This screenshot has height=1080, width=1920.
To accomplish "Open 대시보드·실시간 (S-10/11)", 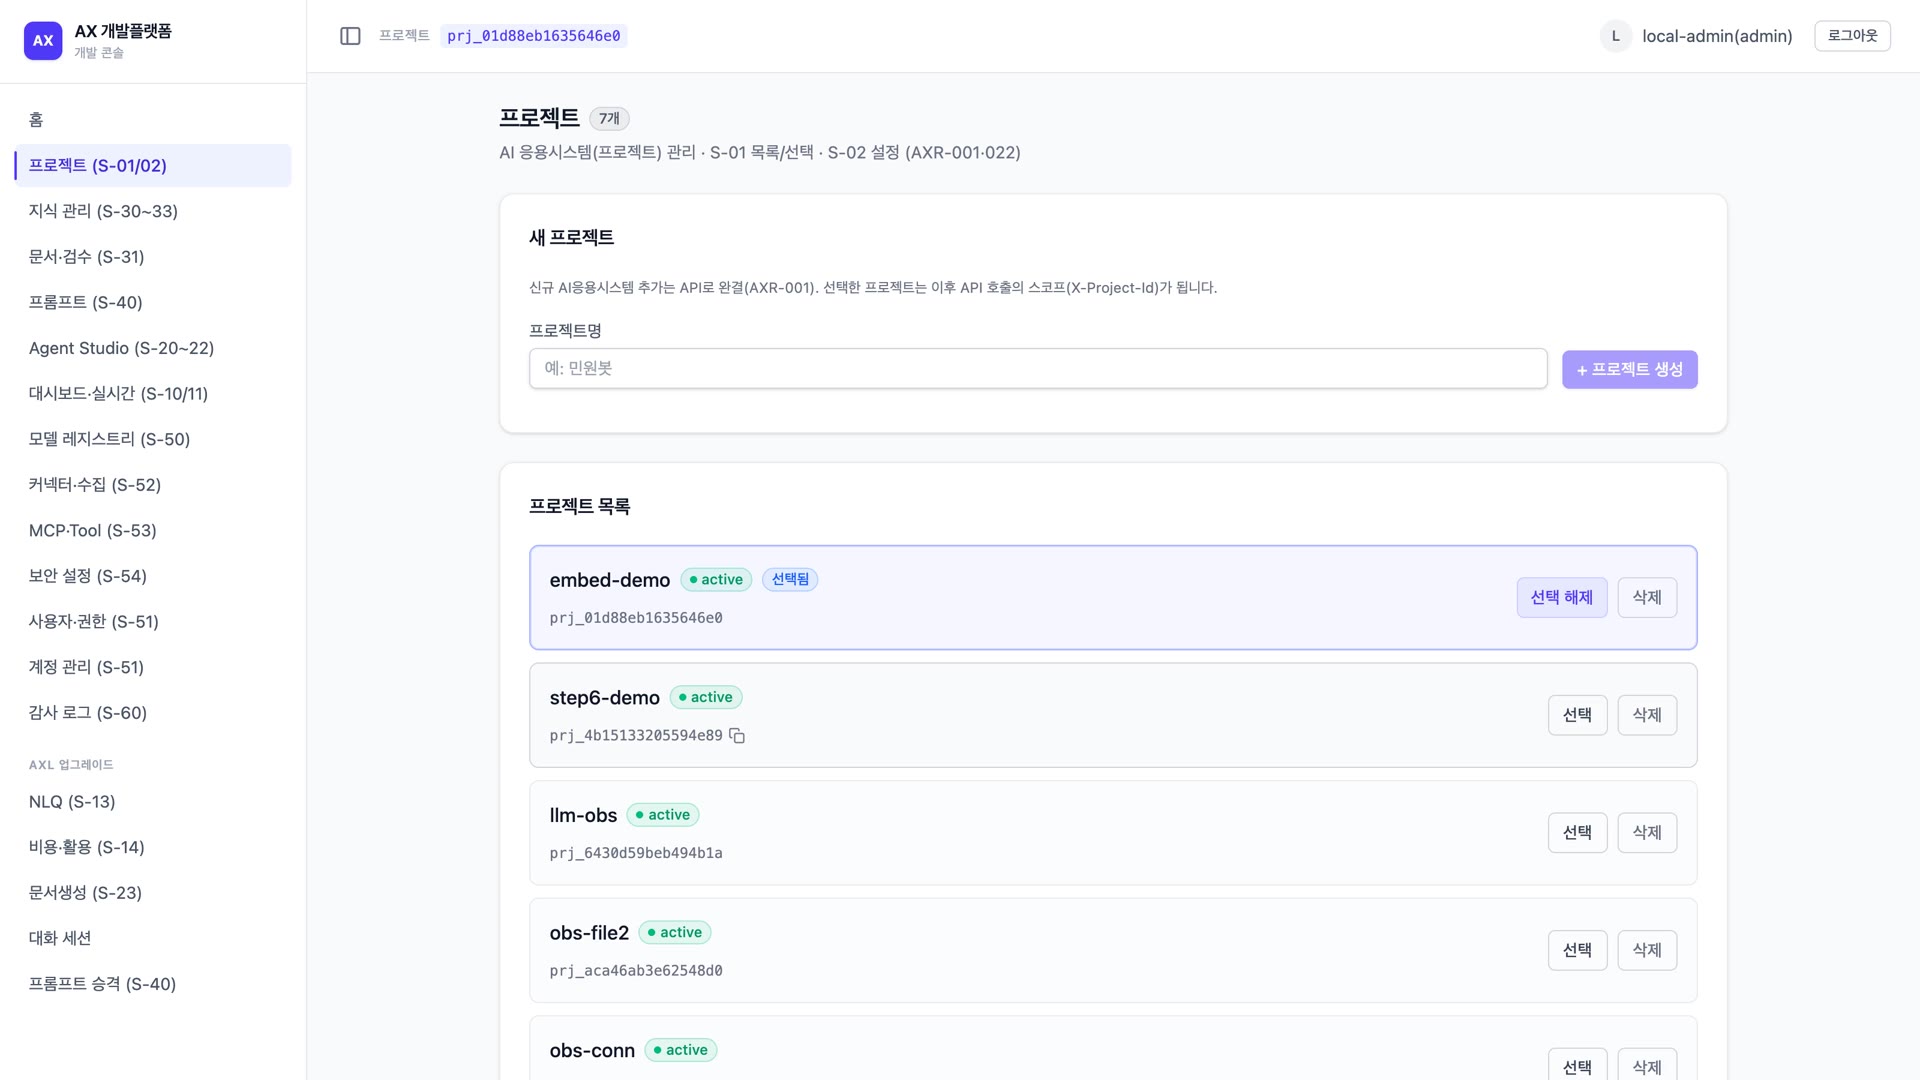I will point(153,393).
